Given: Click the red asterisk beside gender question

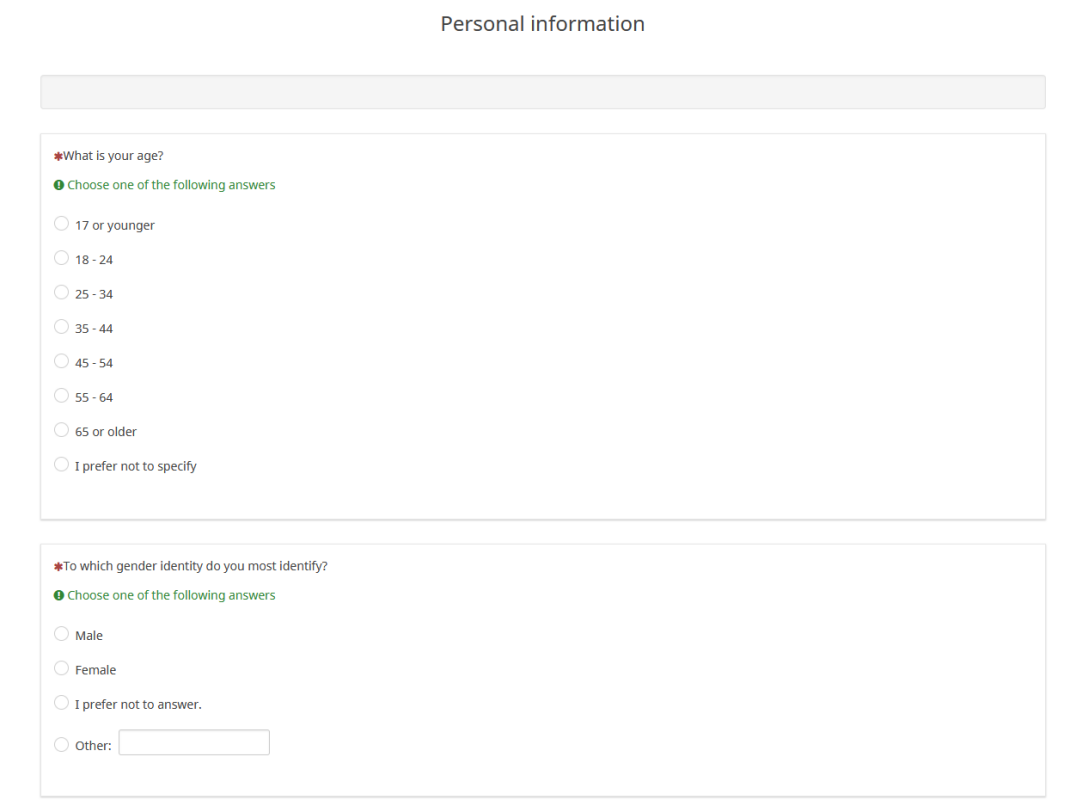Looking at the screenshot, I should pyautogui.click(x=58, y=566).
